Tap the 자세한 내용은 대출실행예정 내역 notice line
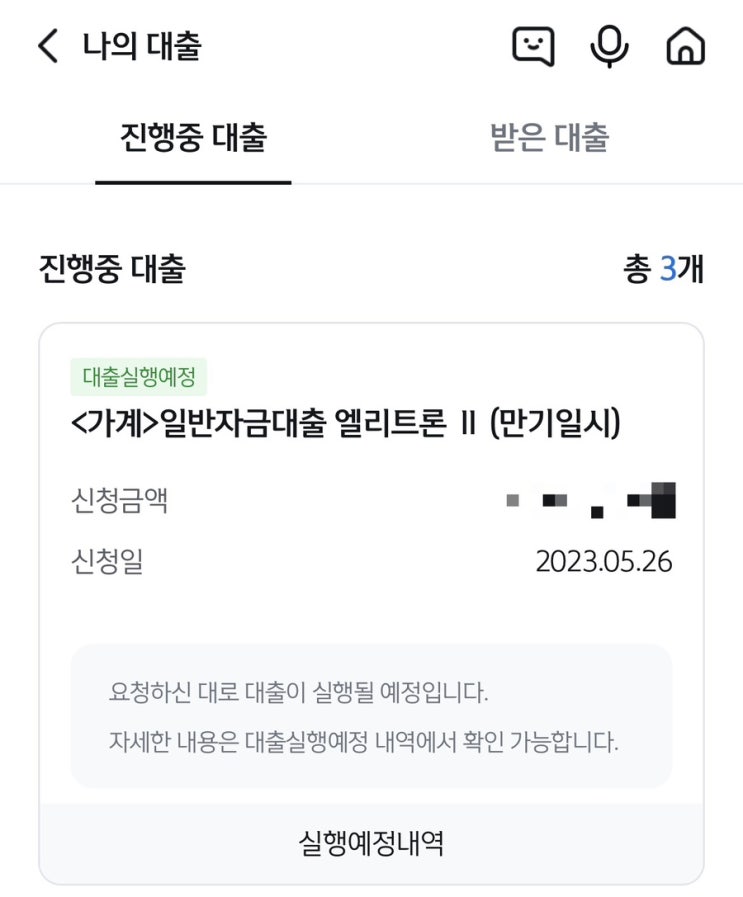This screenshot has width=743, height=897. click(364, 744)
